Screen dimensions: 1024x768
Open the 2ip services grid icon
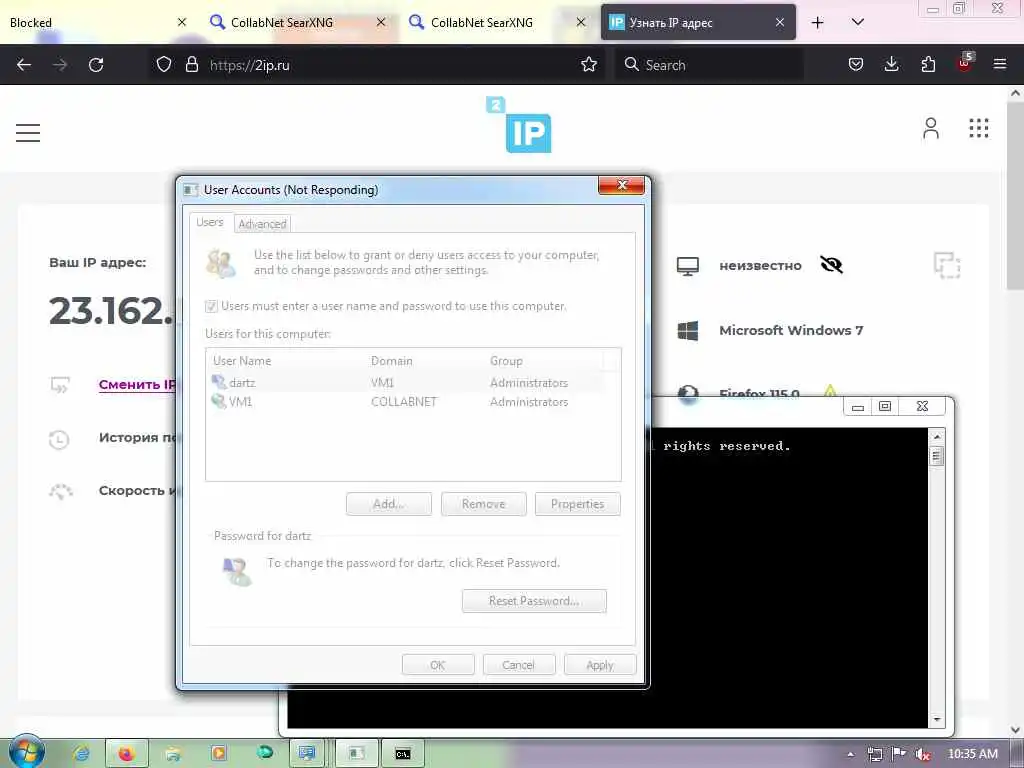[x=978, y=128]
